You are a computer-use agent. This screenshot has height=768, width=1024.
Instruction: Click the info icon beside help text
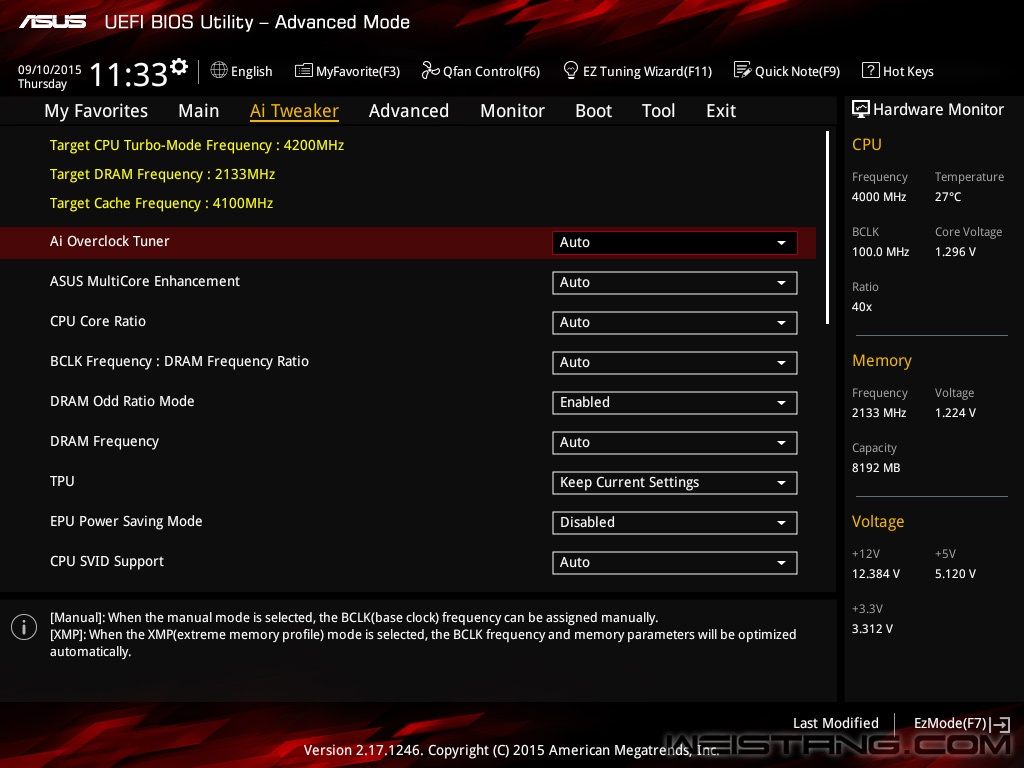click(x=24, y=627)
